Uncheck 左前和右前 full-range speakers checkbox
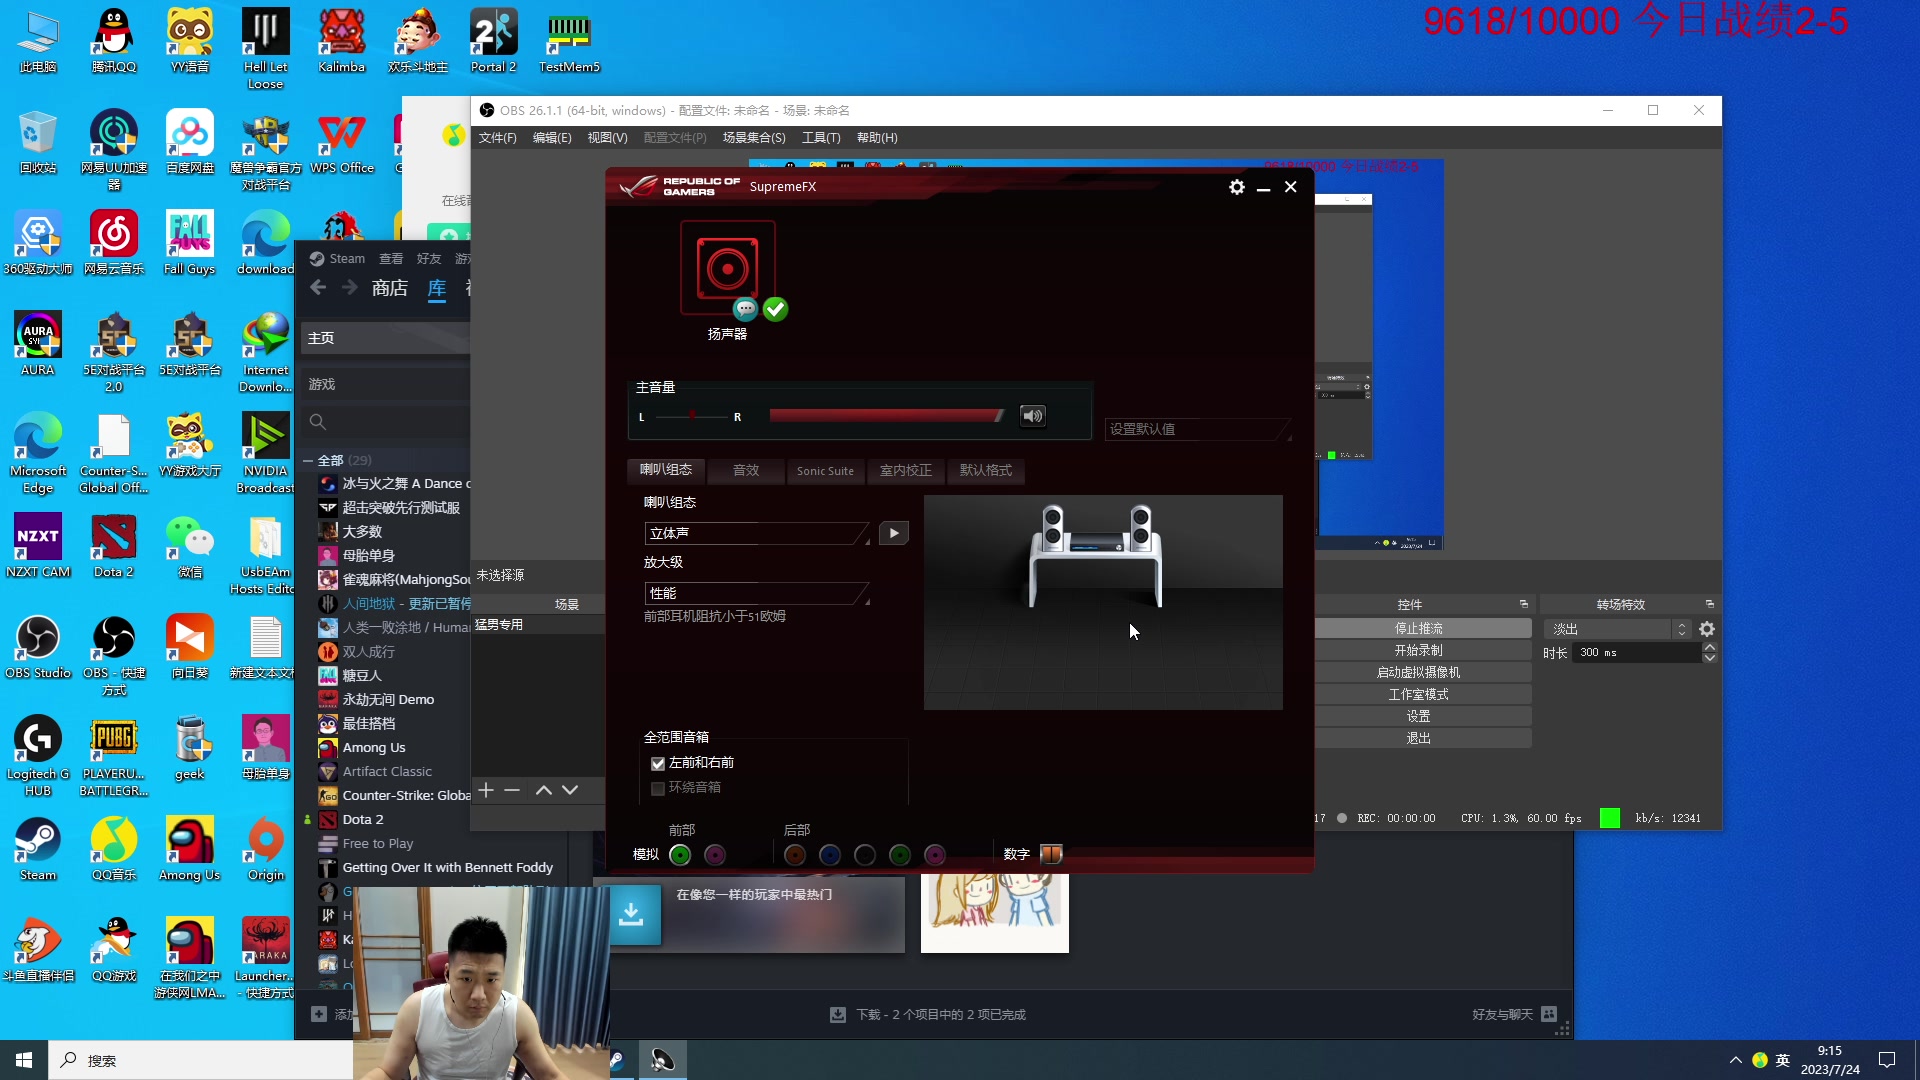The width and height of the screenshot is (1920, 1080). click(658, 763)
